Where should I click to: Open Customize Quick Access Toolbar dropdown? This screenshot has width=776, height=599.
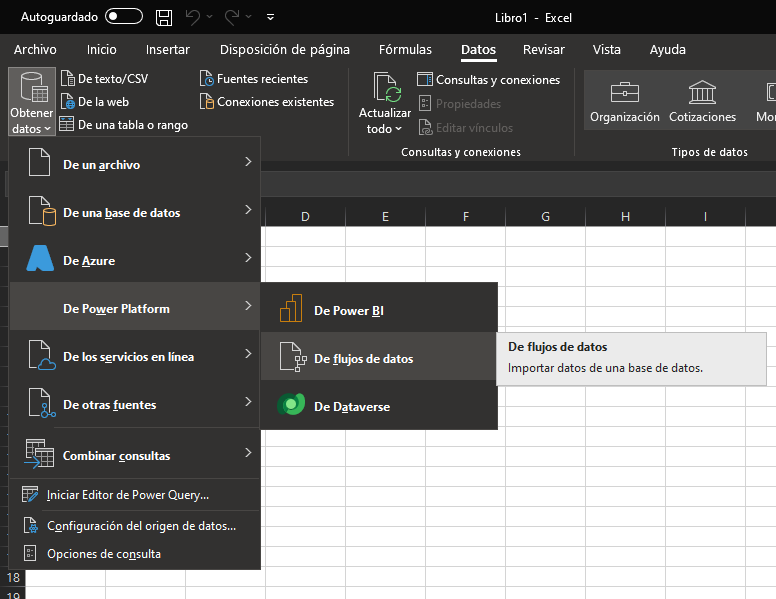coord(270,17)
